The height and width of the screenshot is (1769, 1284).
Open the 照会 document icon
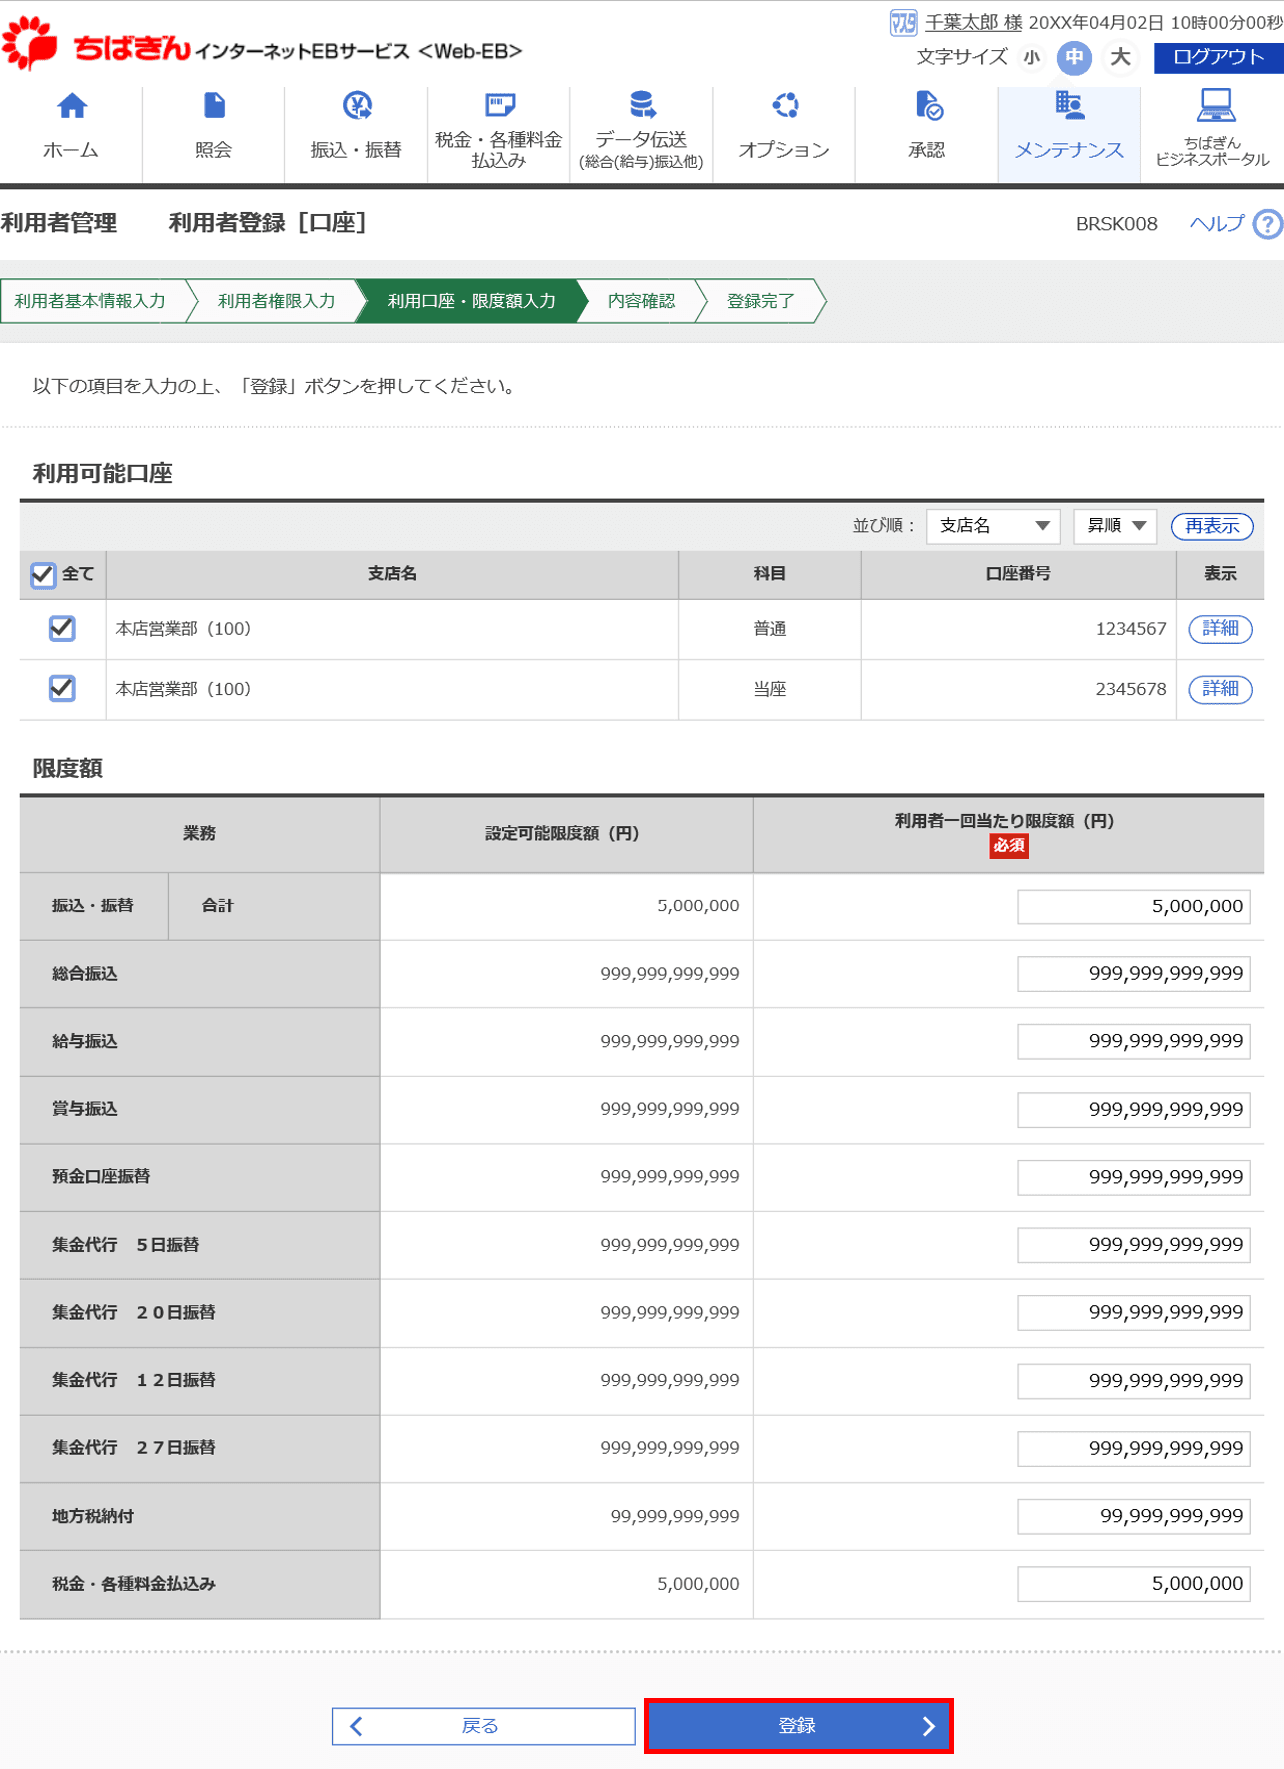(x=214, y=106)
